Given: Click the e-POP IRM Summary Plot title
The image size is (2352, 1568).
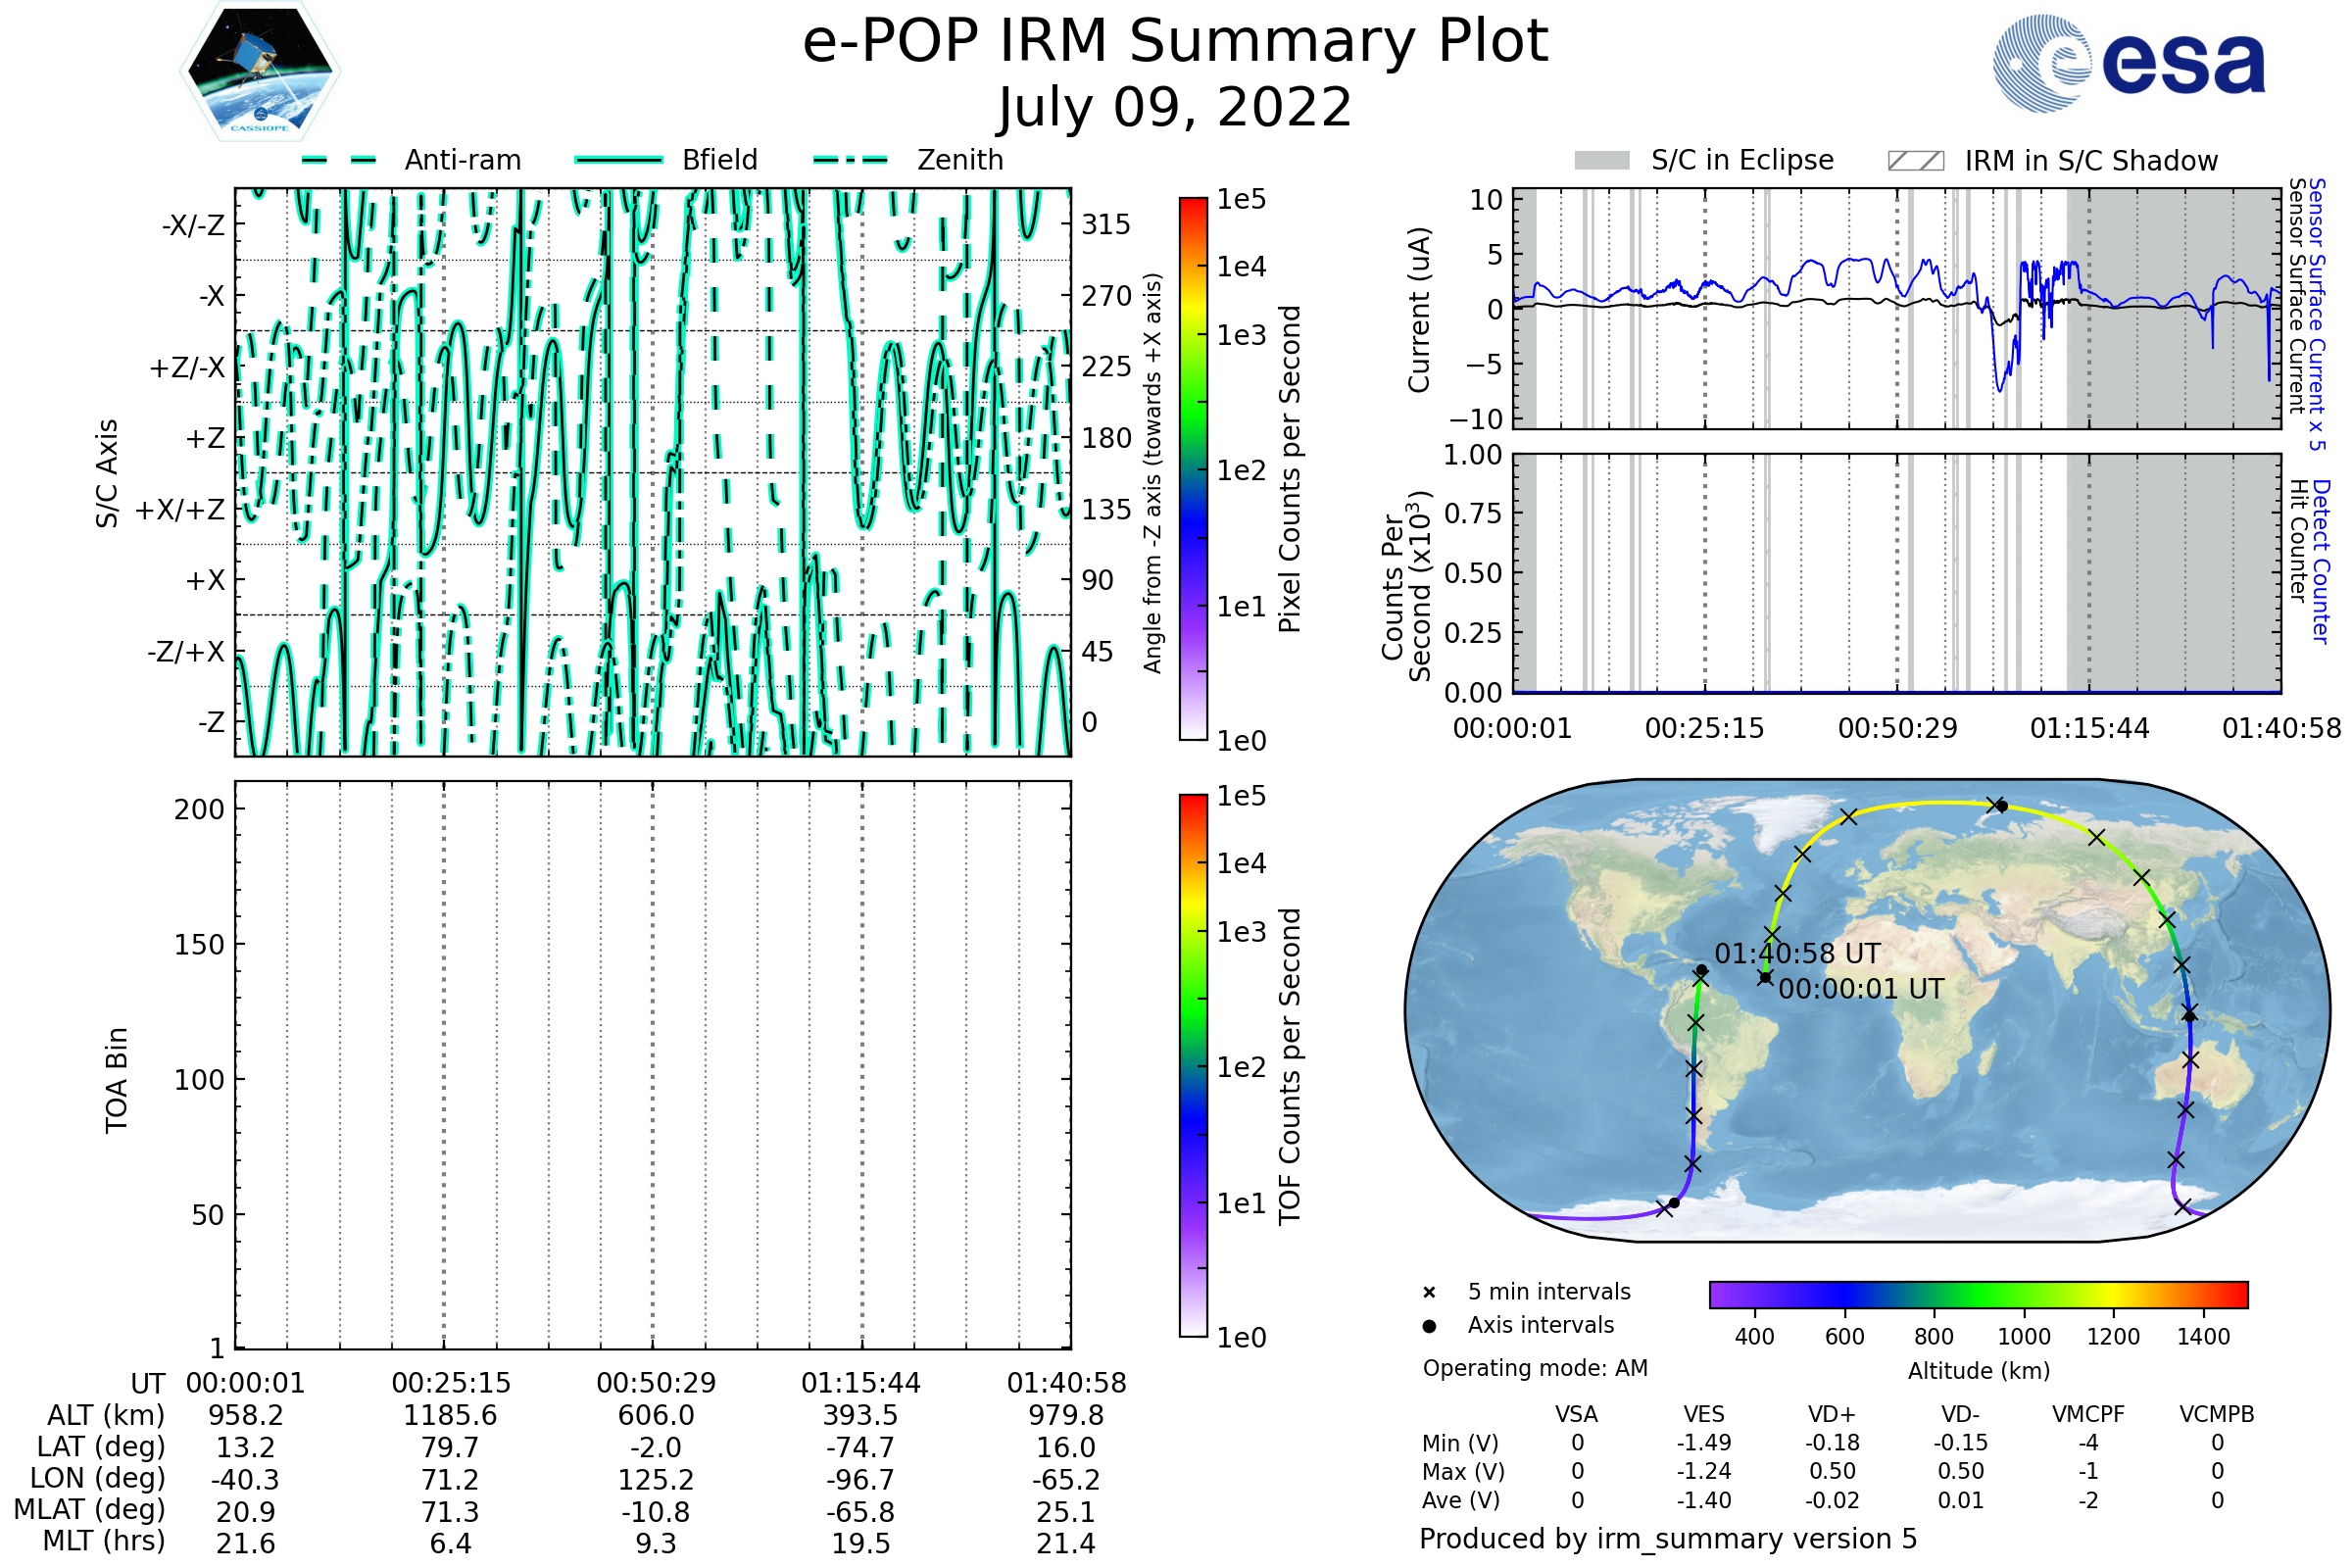Looking at the screenshot, I should [1175, 42].
